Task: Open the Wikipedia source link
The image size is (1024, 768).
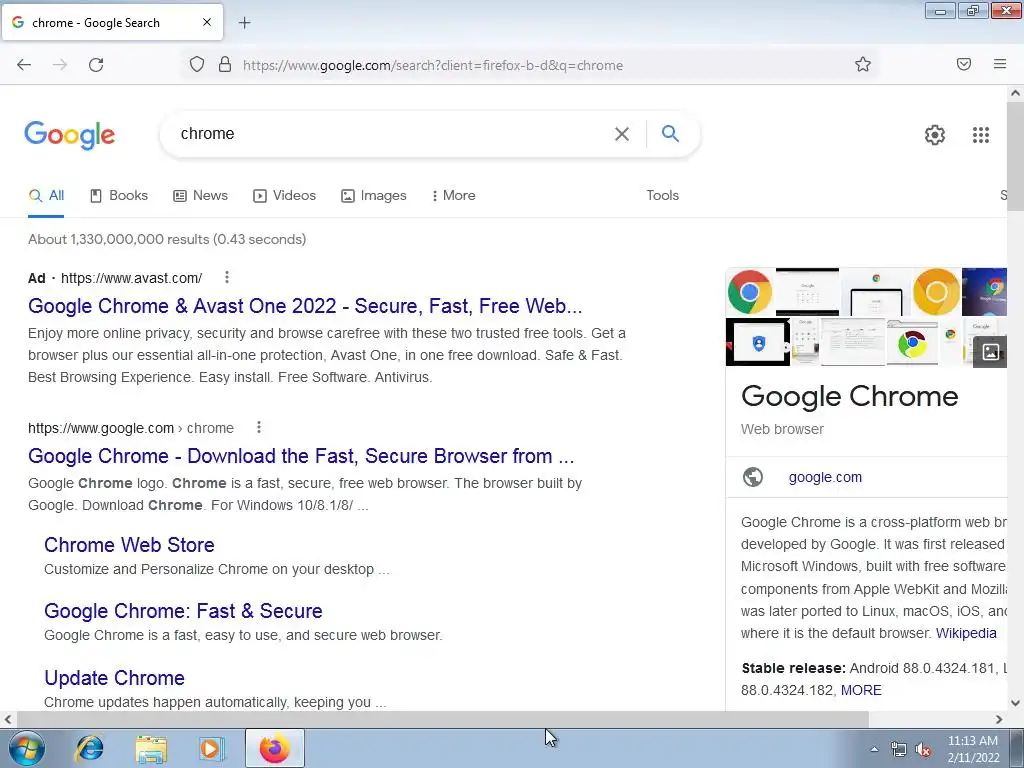Action: pos(966,633)
